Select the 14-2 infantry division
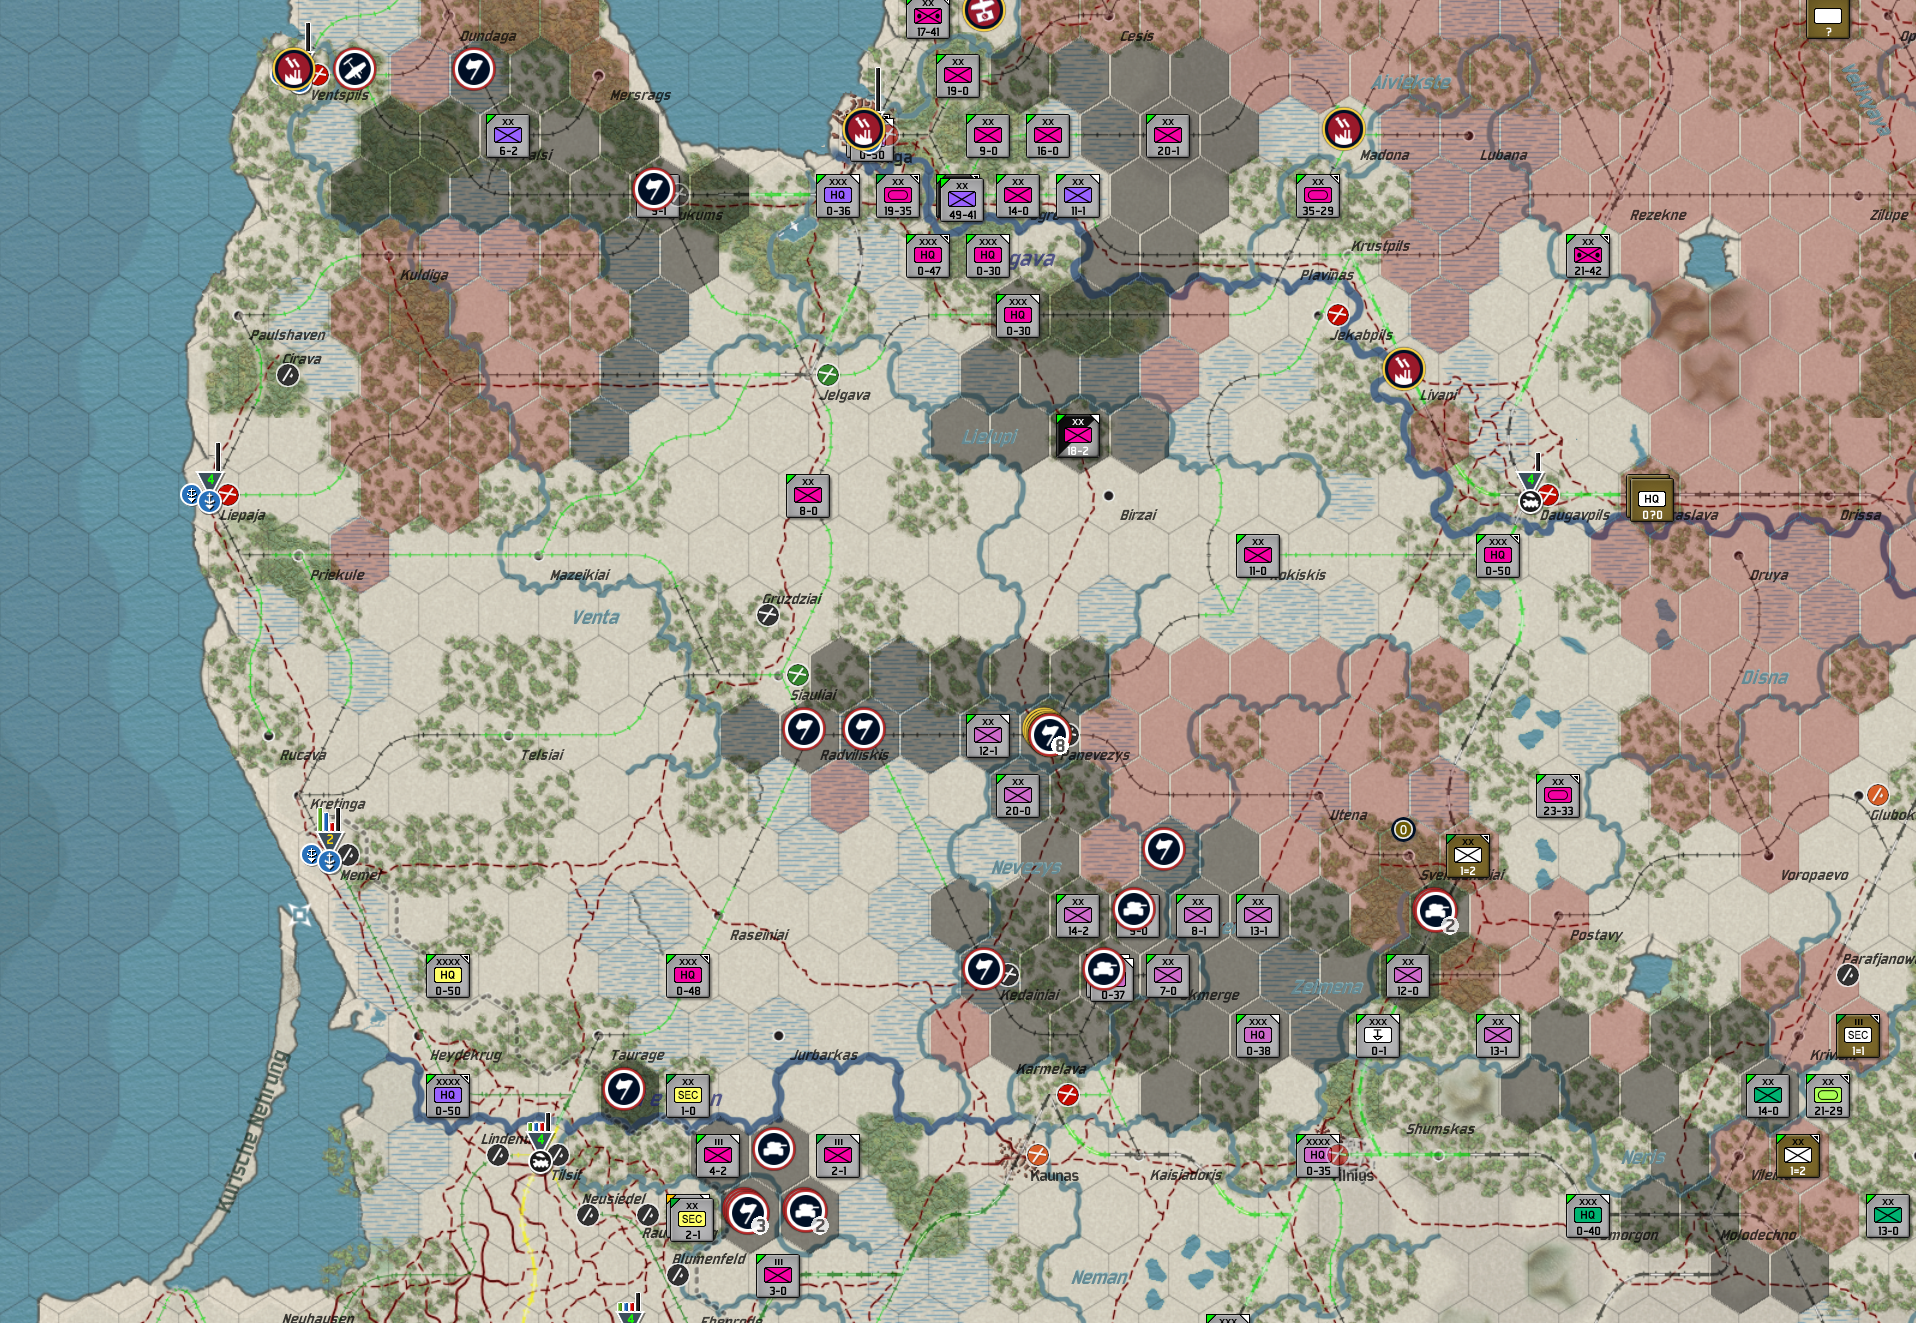 (x=1078, y=916)
